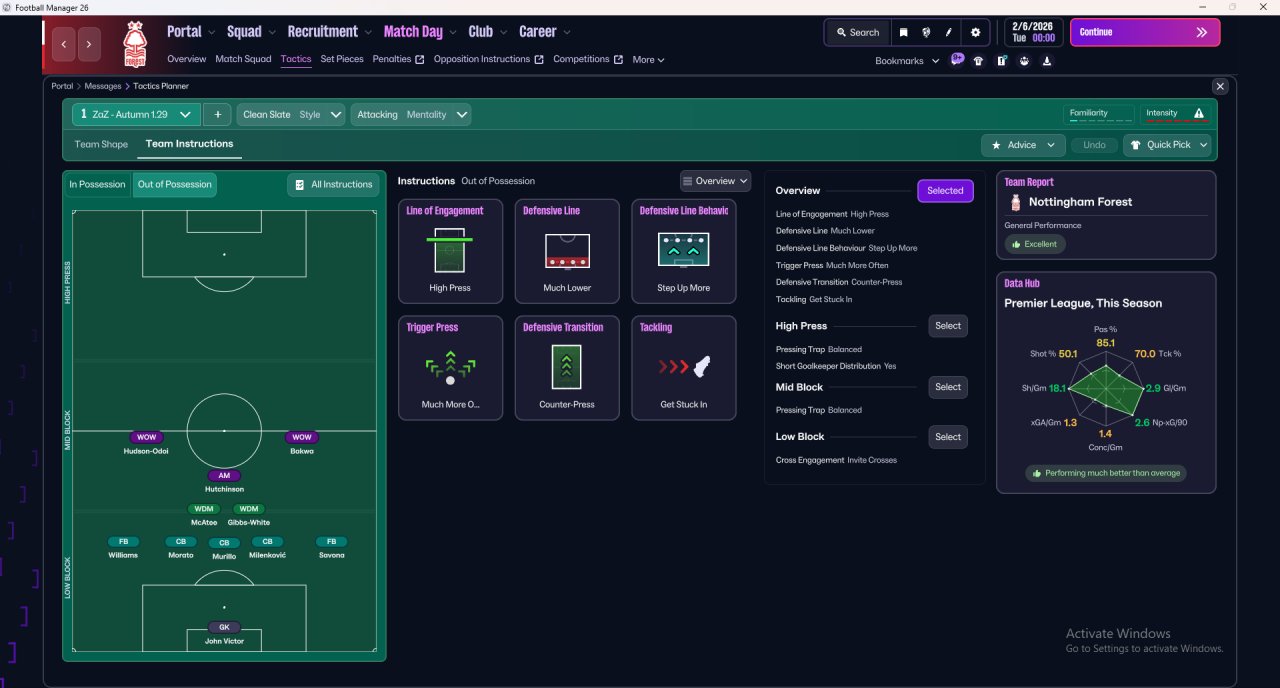Go forward with the right arrow navigation button

(x=90, y=44)
